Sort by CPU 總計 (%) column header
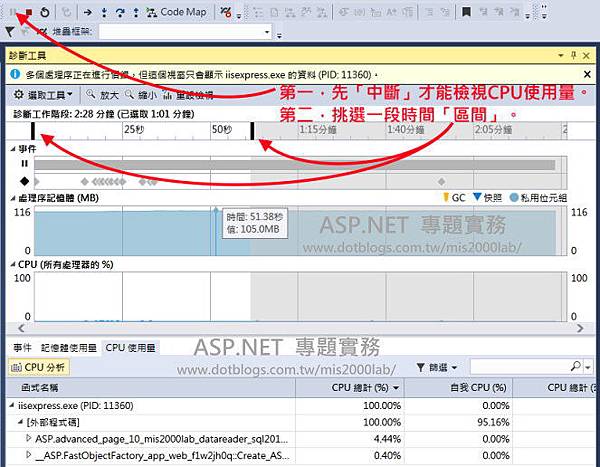This screenshot has height=467, width=600. (x=350, y=388)
